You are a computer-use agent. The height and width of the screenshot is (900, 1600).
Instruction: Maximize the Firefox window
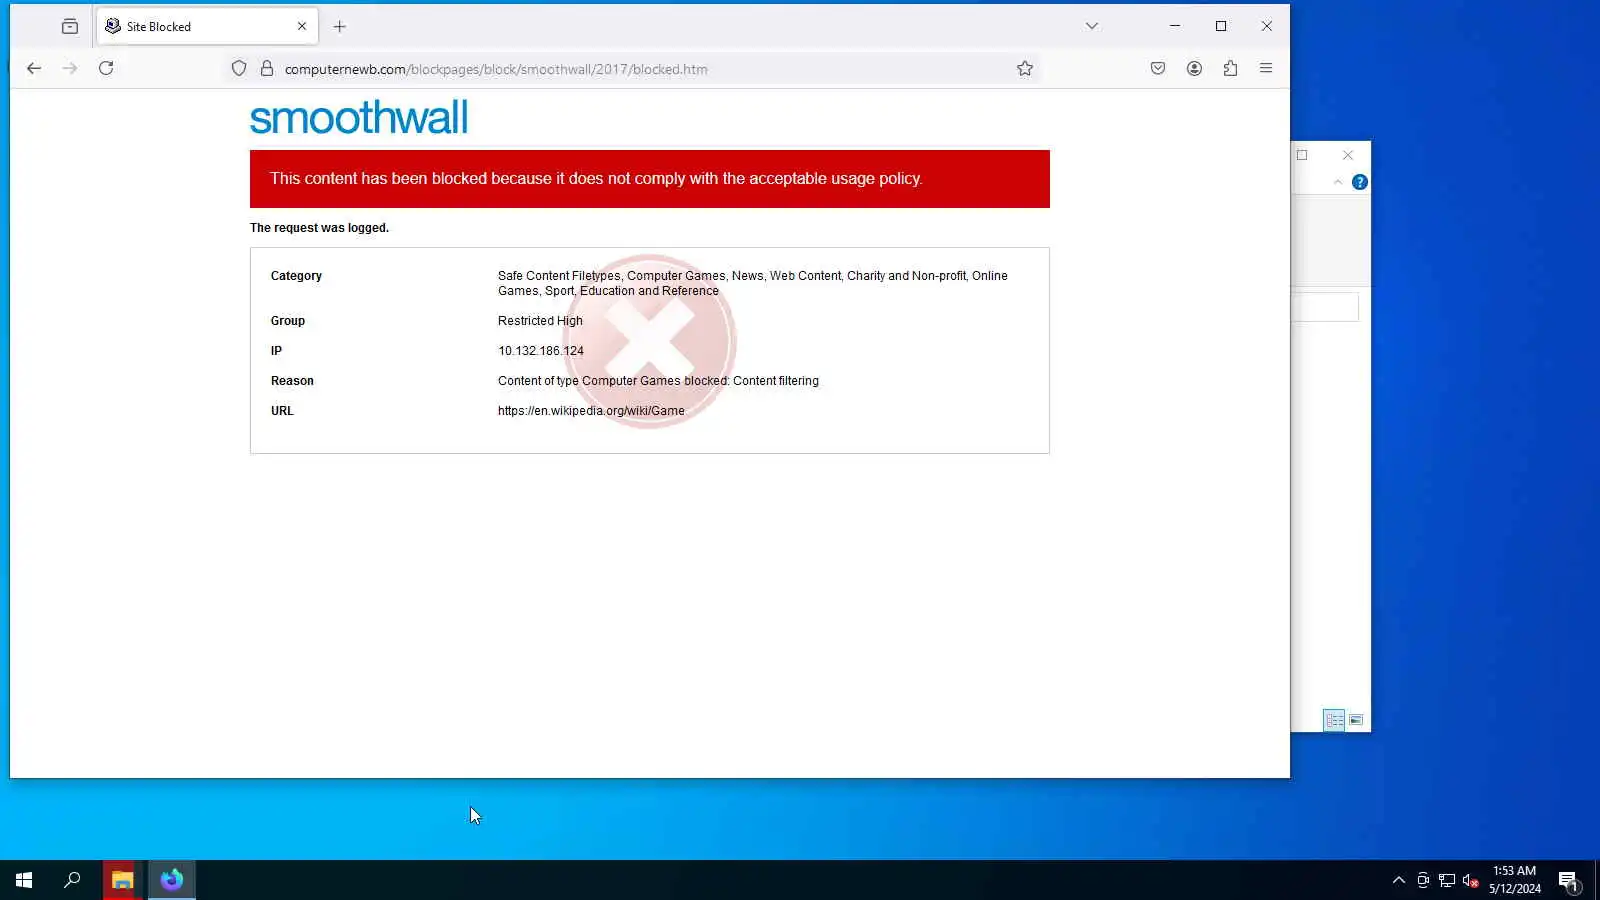pos(1221,26)
